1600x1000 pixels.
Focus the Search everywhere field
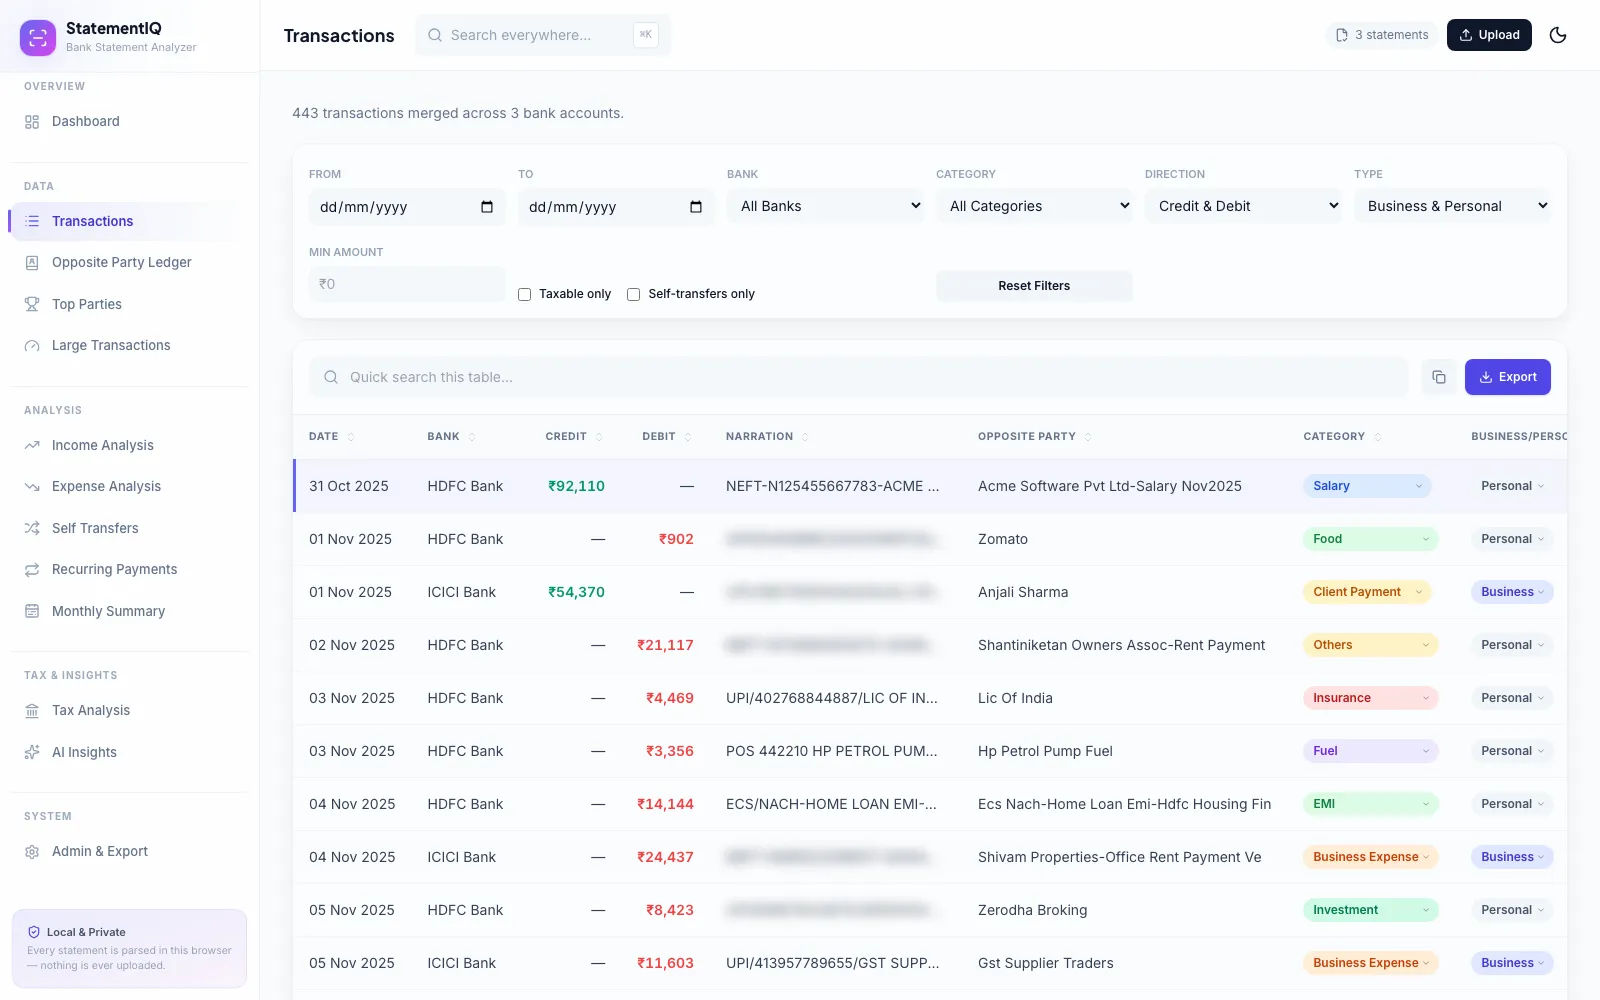coord(543,35)
